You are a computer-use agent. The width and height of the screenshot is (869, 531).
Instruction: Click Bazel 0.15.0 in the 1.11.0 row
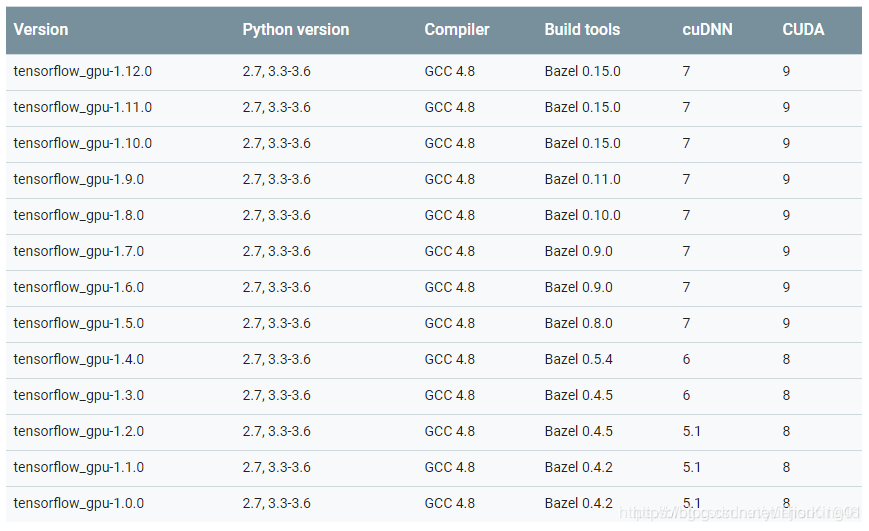pyautogui.click(x=582, y=108)
